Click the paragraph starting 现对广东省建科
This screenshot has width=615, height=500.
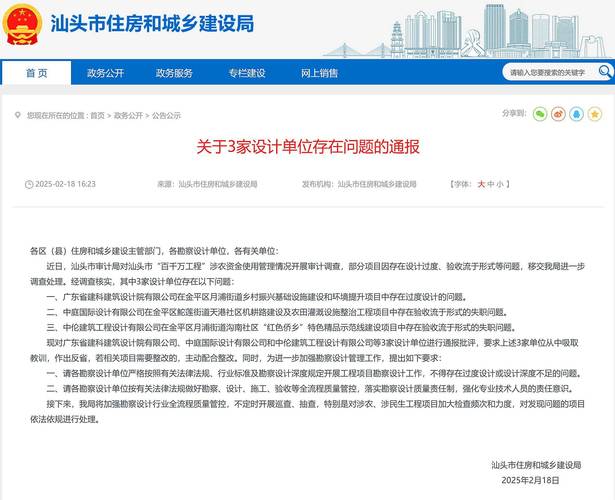click(304, 351)
